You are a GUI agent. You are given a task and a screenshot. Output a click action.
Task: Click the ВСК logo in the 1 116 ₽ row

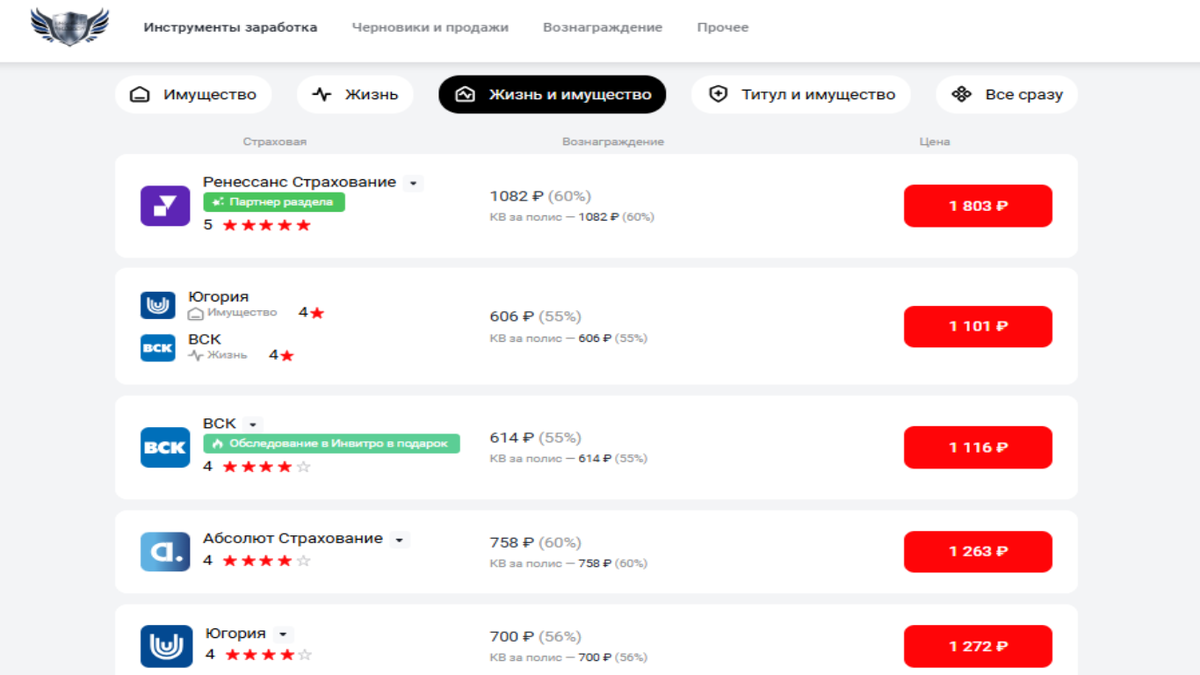(165, 447)
